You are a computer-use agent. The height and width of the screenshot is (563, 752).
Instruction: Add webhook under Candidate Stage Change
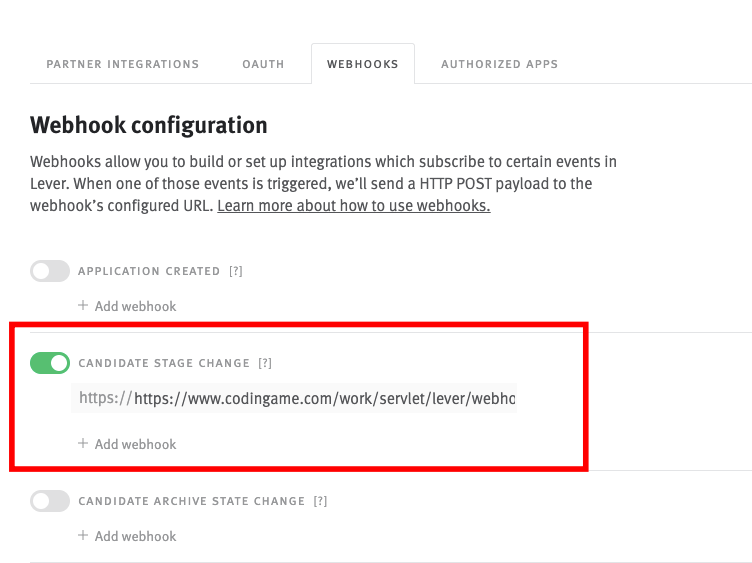[127, 444]
